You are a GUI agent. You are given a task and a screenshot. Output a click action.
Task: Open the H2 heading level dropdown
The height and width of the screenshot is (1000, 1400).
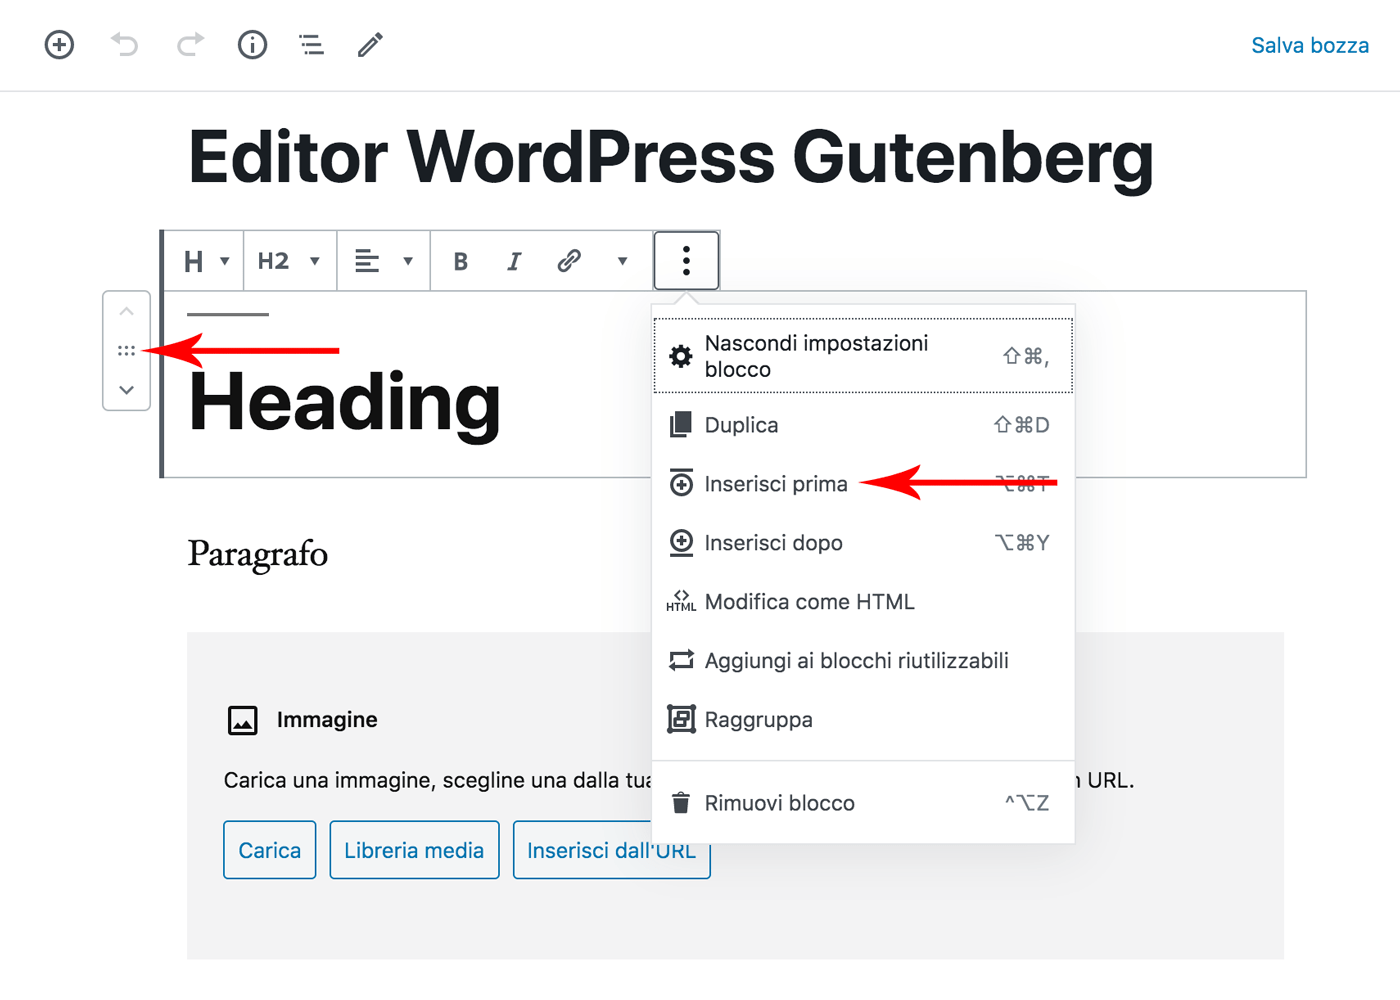289,261
